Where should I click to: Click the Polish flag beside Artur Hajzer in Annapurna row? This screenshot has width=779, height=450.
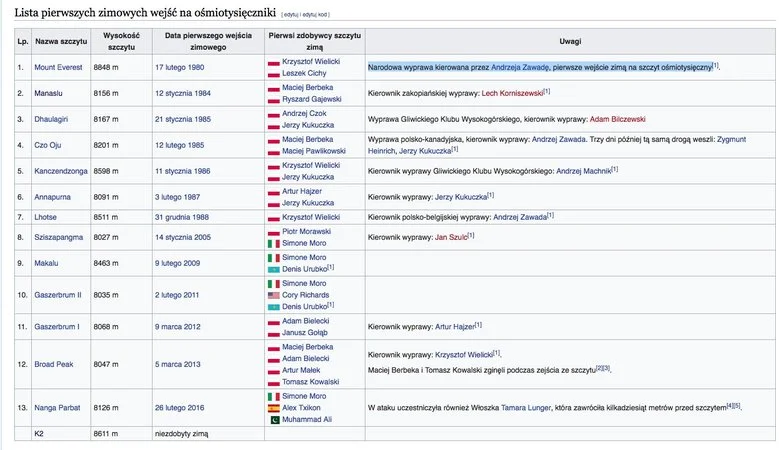click(x=274, y=192)
